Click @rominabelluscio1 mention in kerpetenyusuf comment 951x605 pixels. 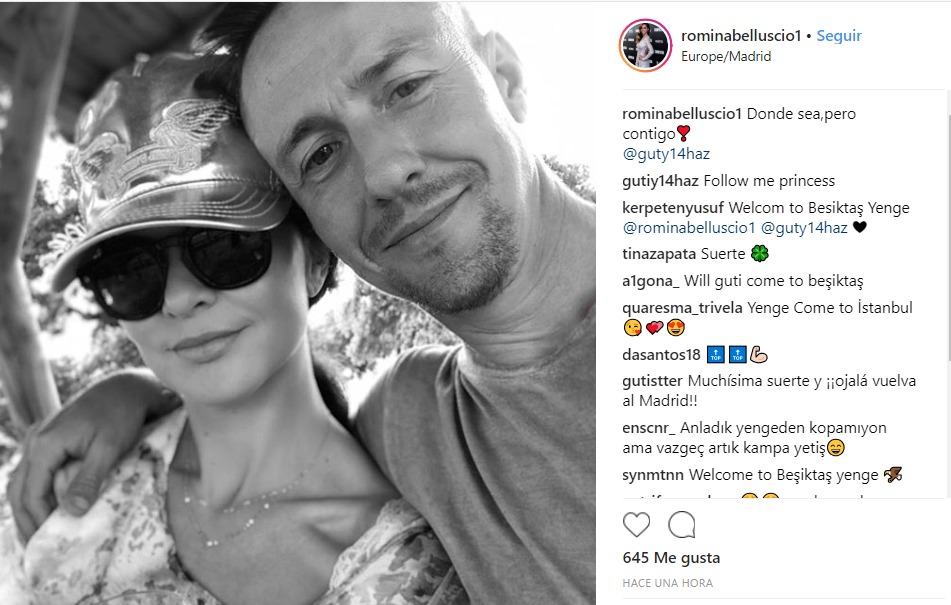point(689,228)
